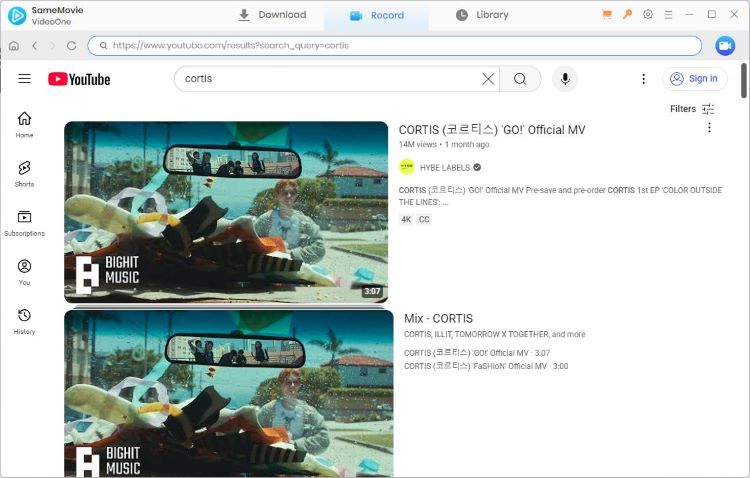This screenshot has width=750, height=478.
Task: Reload the page with refresh icon
Action: coord(72,45)
